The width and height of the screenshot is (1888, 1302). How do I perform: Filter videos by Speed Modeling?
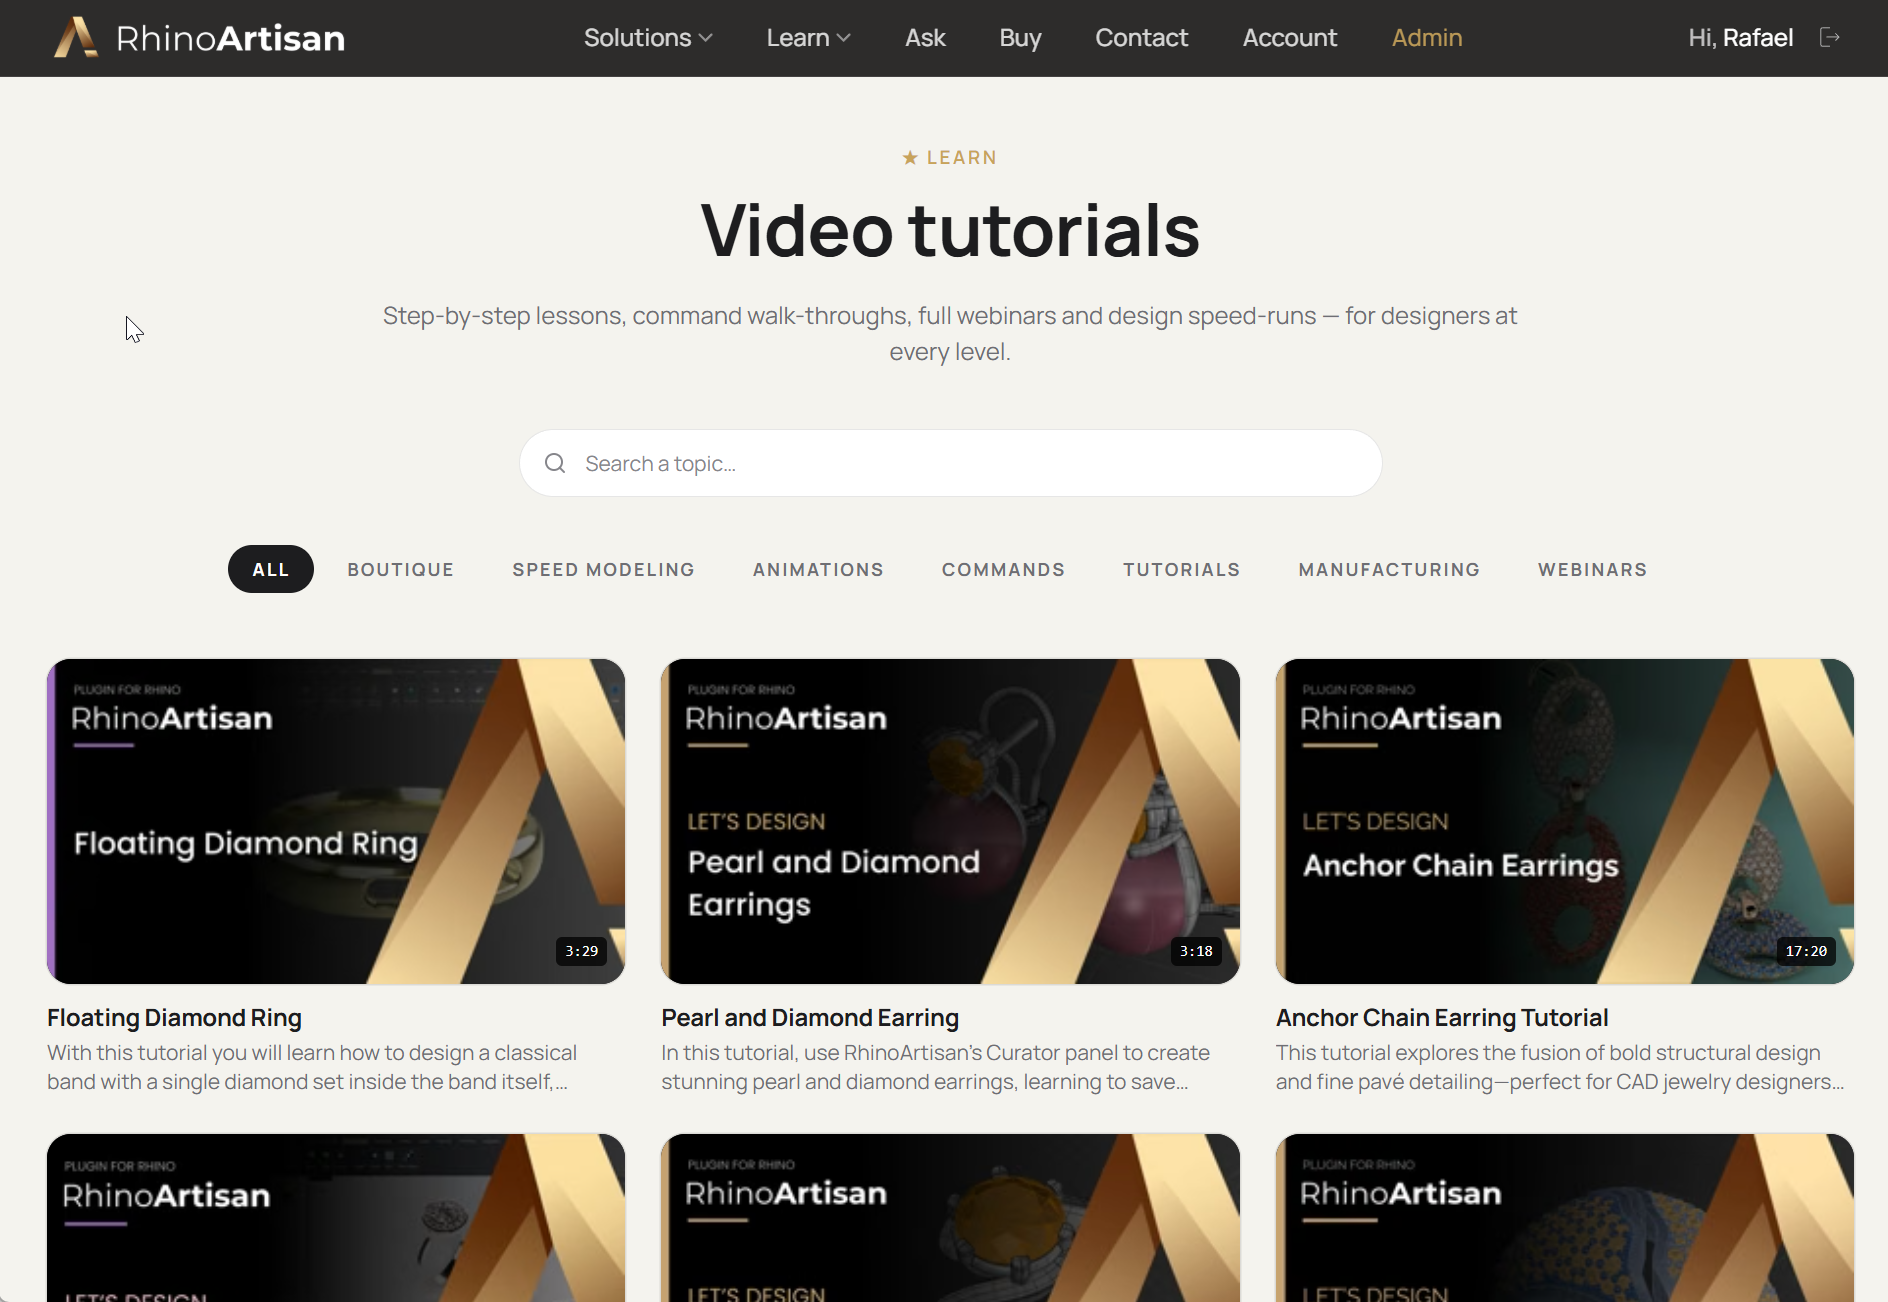(x=603, y=569)
